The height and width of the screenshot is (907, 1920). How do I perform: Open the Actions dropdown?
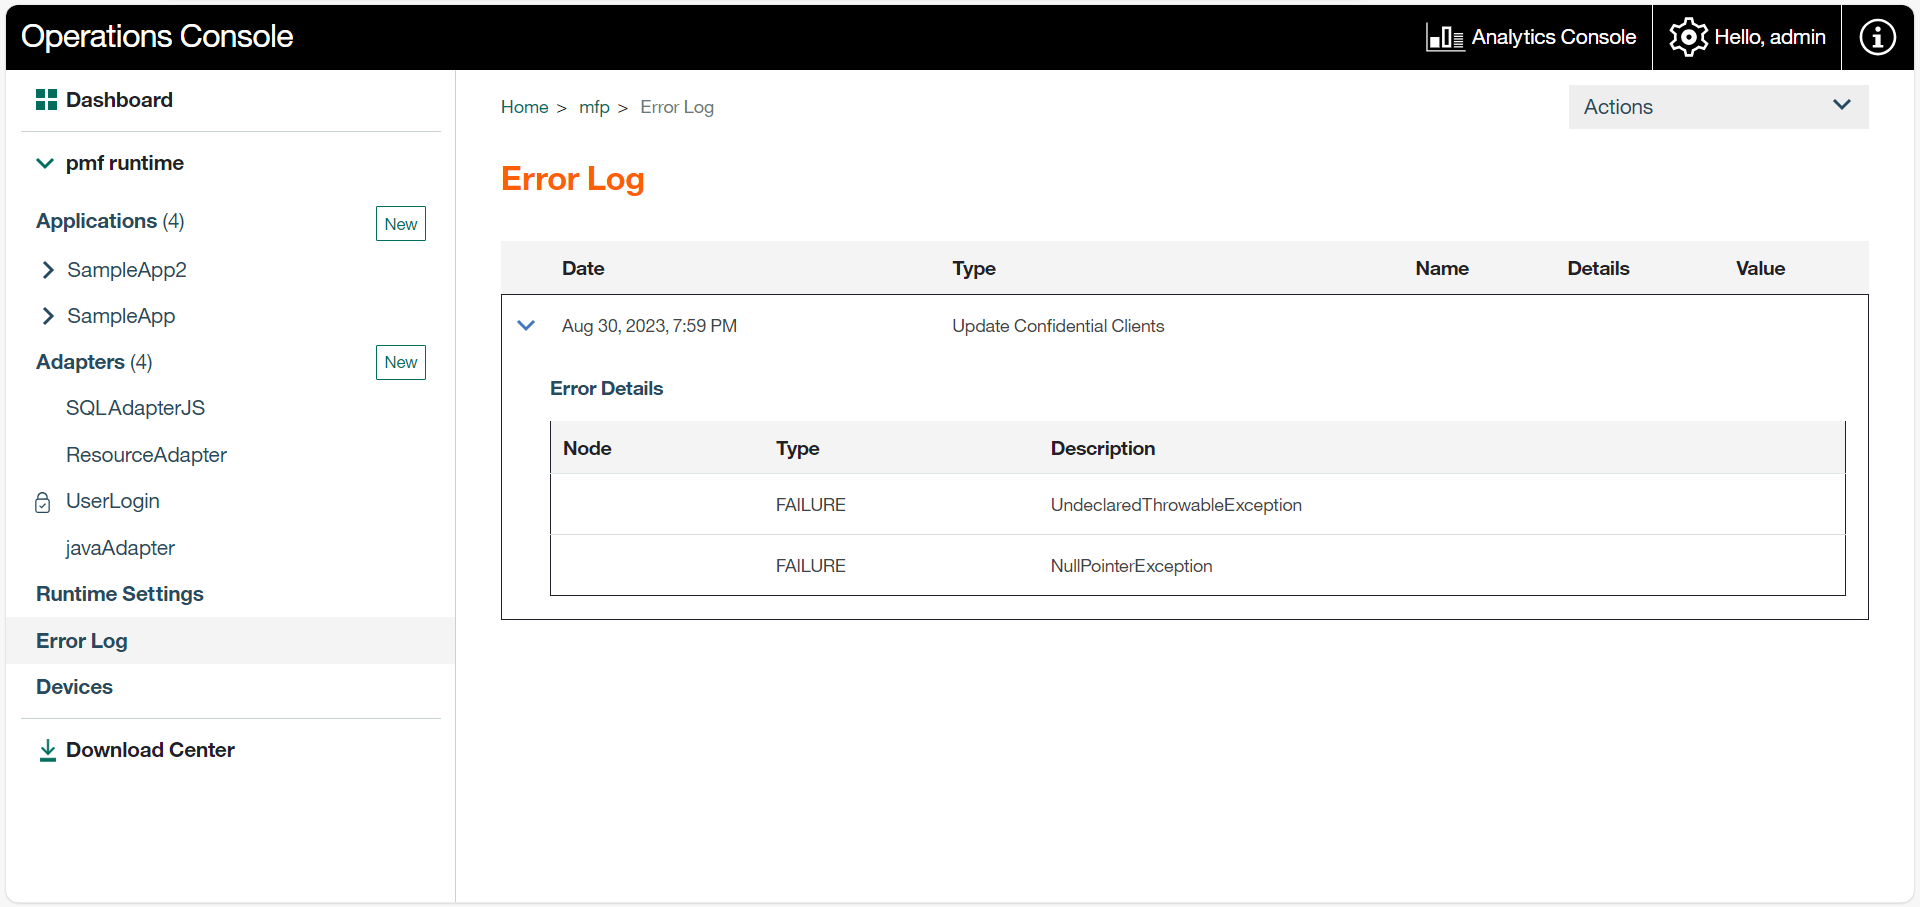pyautogui.click(x=1717, y=107)
